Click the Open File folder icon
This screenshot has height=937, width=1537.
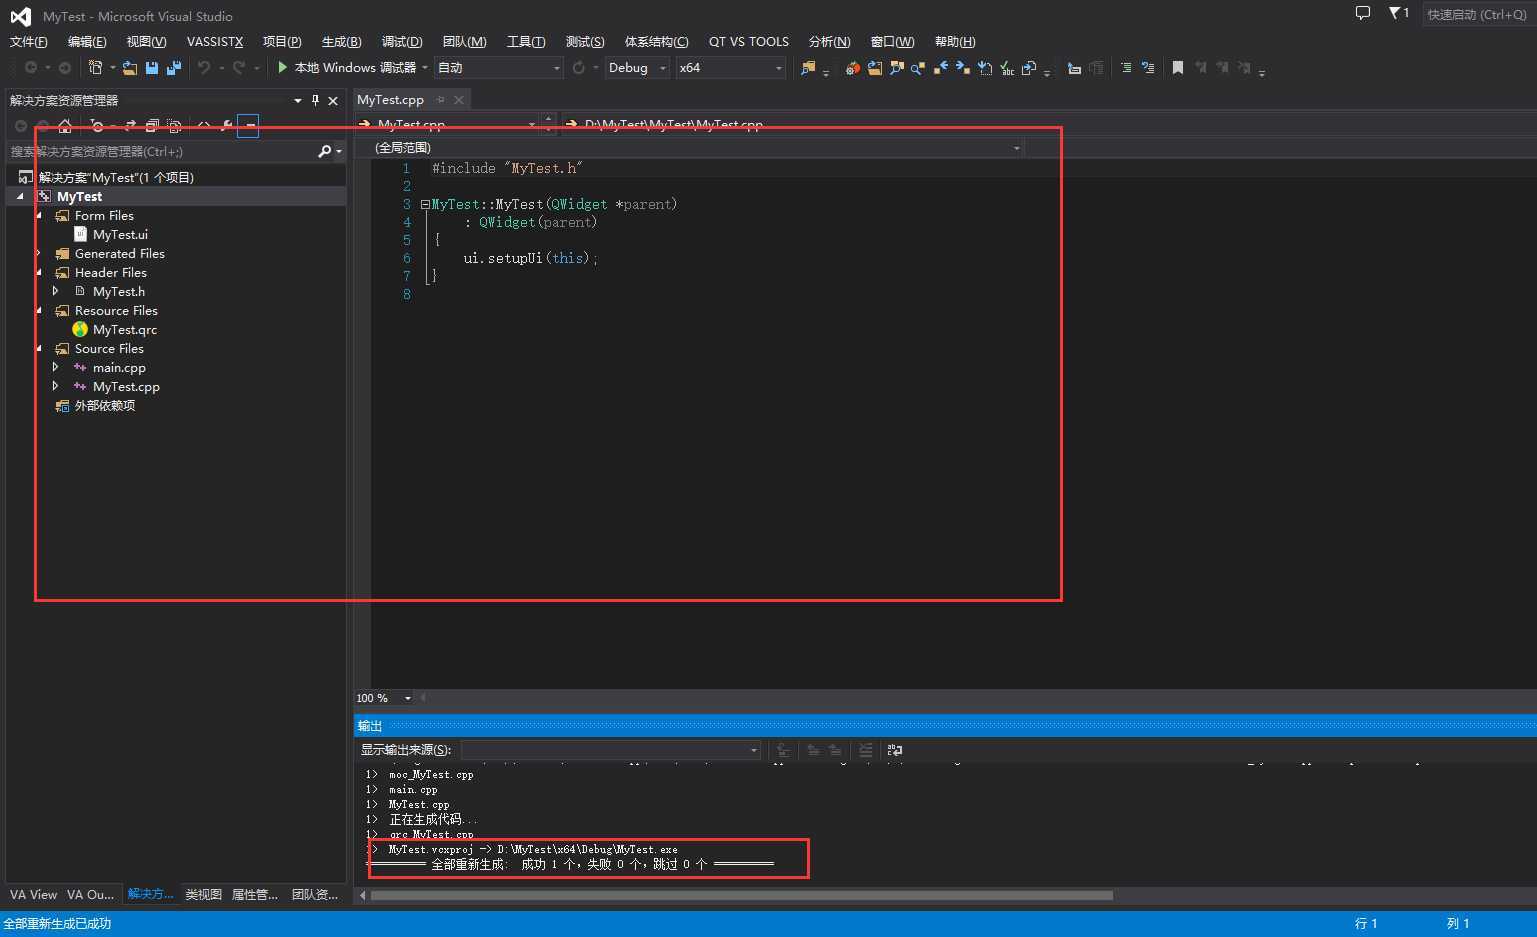(x=130, y=67)
